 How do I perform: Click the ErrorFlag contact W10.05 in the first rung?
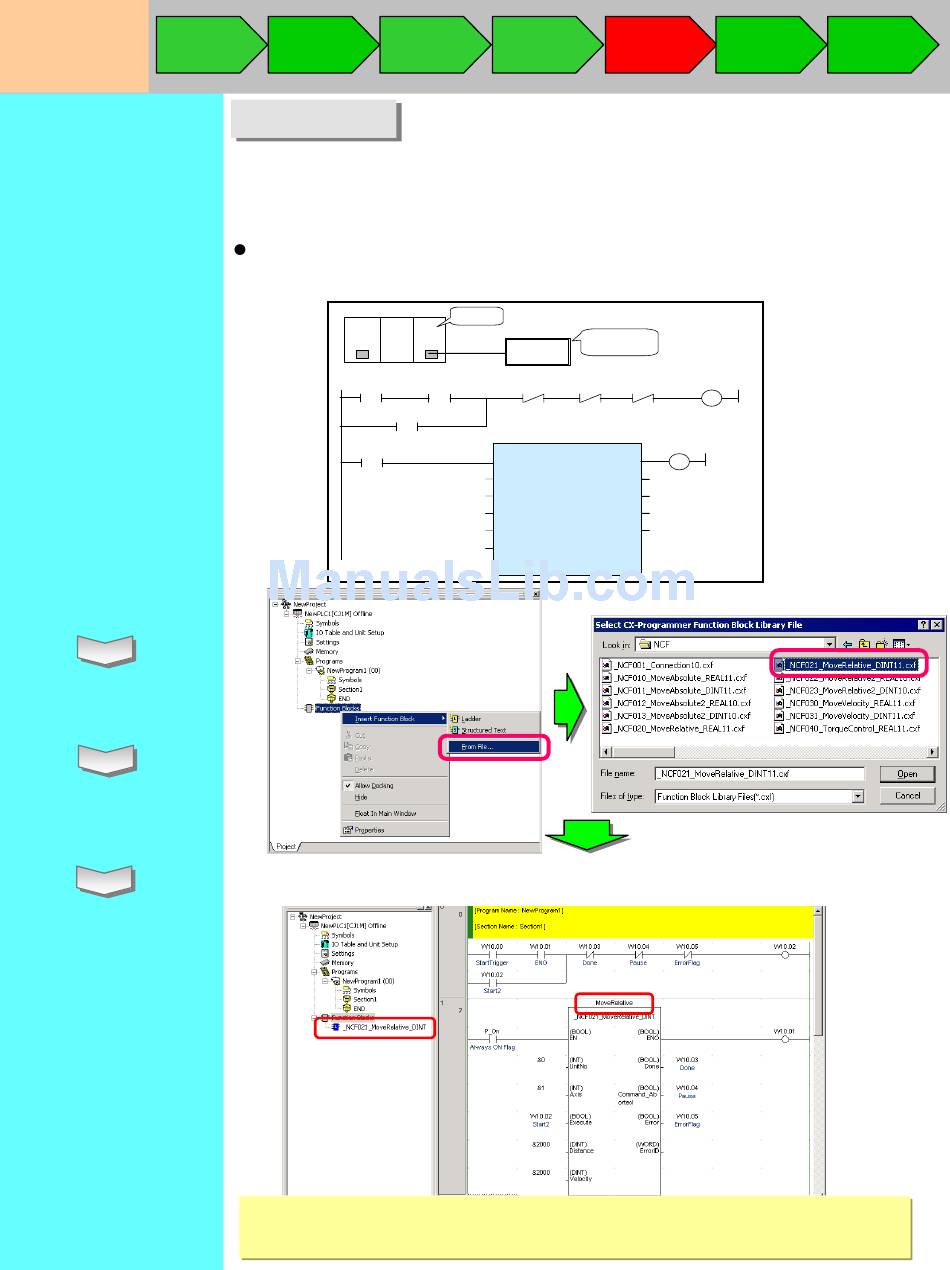[688, 953]
